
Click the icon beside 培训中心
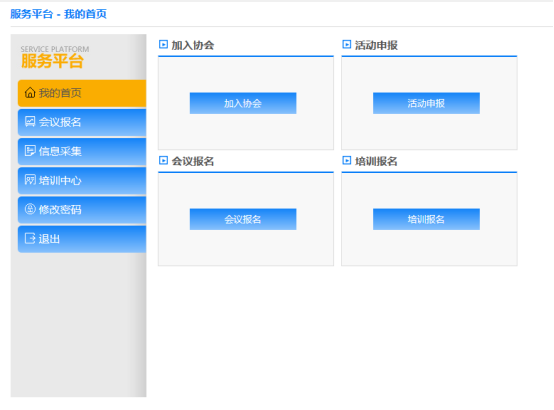30,180
